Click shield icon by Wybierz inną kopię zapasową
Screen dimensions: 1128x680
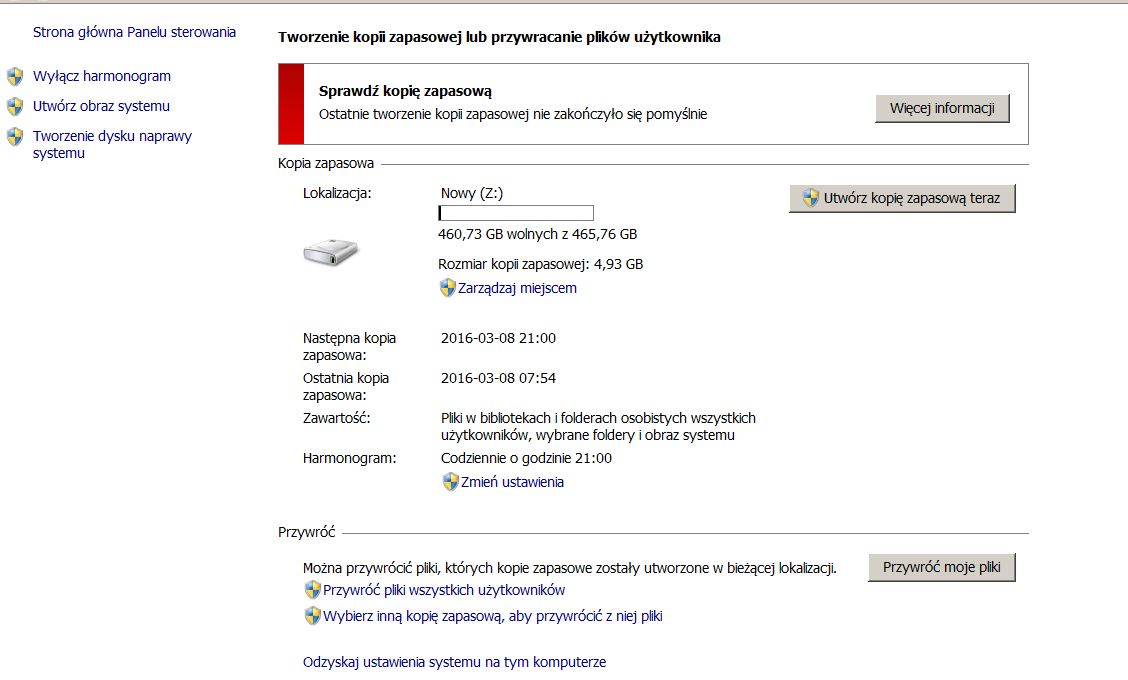click(312, 616)
